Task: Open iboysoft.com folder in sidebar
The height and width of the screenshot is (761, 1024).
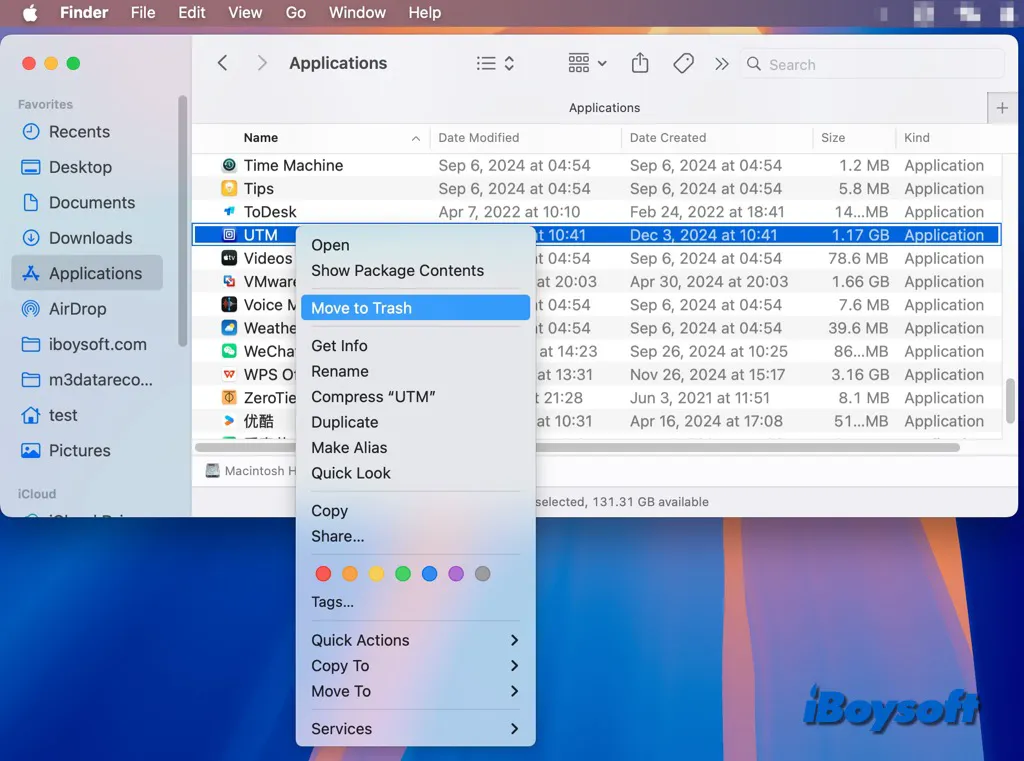Action: click(x=87, y=344)
